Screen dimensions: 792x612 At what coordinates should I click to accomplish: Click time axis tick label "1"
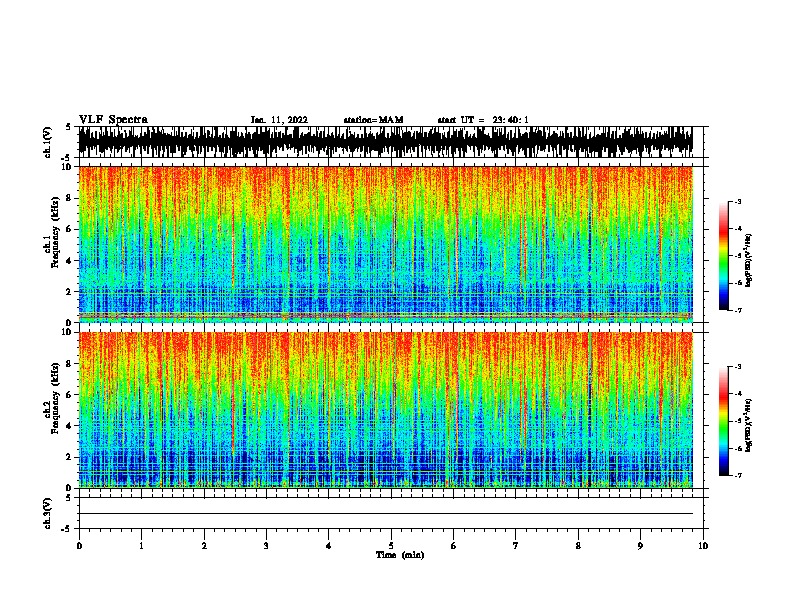141,546
